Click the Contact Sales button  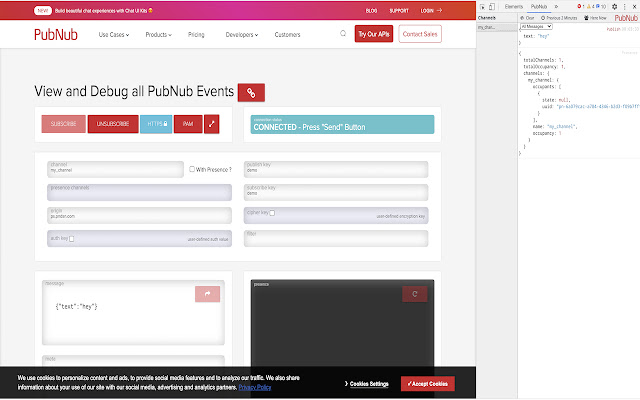[420, 34]
